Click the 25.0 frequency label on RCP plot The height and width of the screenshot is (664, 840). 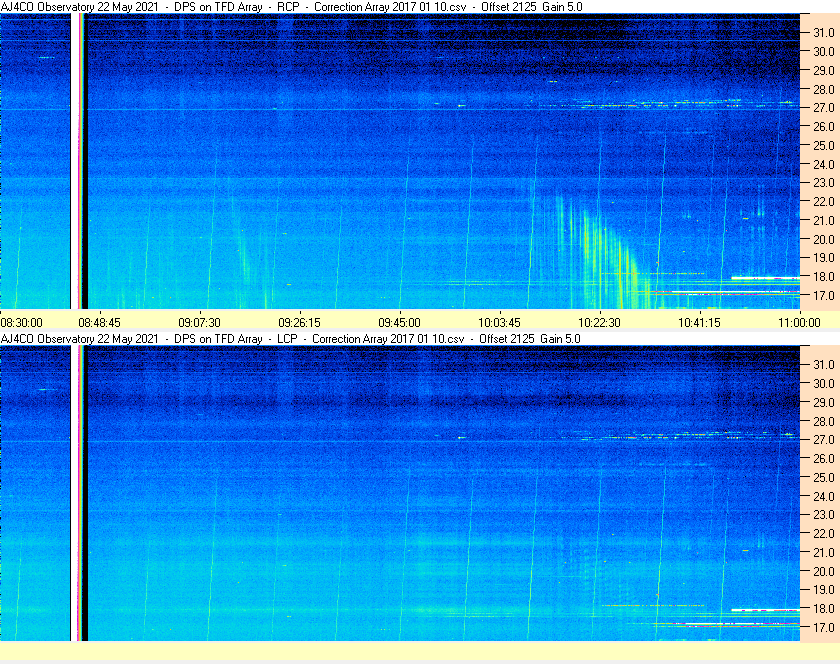pos(824,145)
